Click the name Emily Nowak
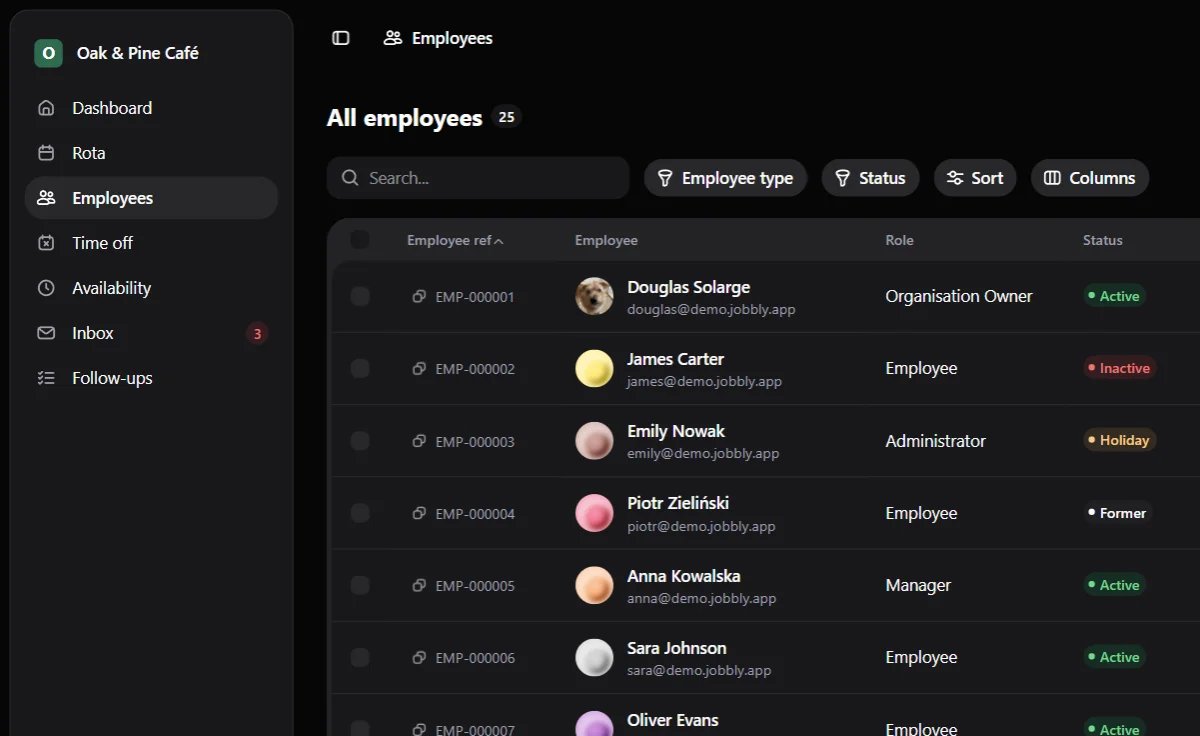Image resolution: width=1200 pixels, height=736 pixels. (x=676, y=431)
